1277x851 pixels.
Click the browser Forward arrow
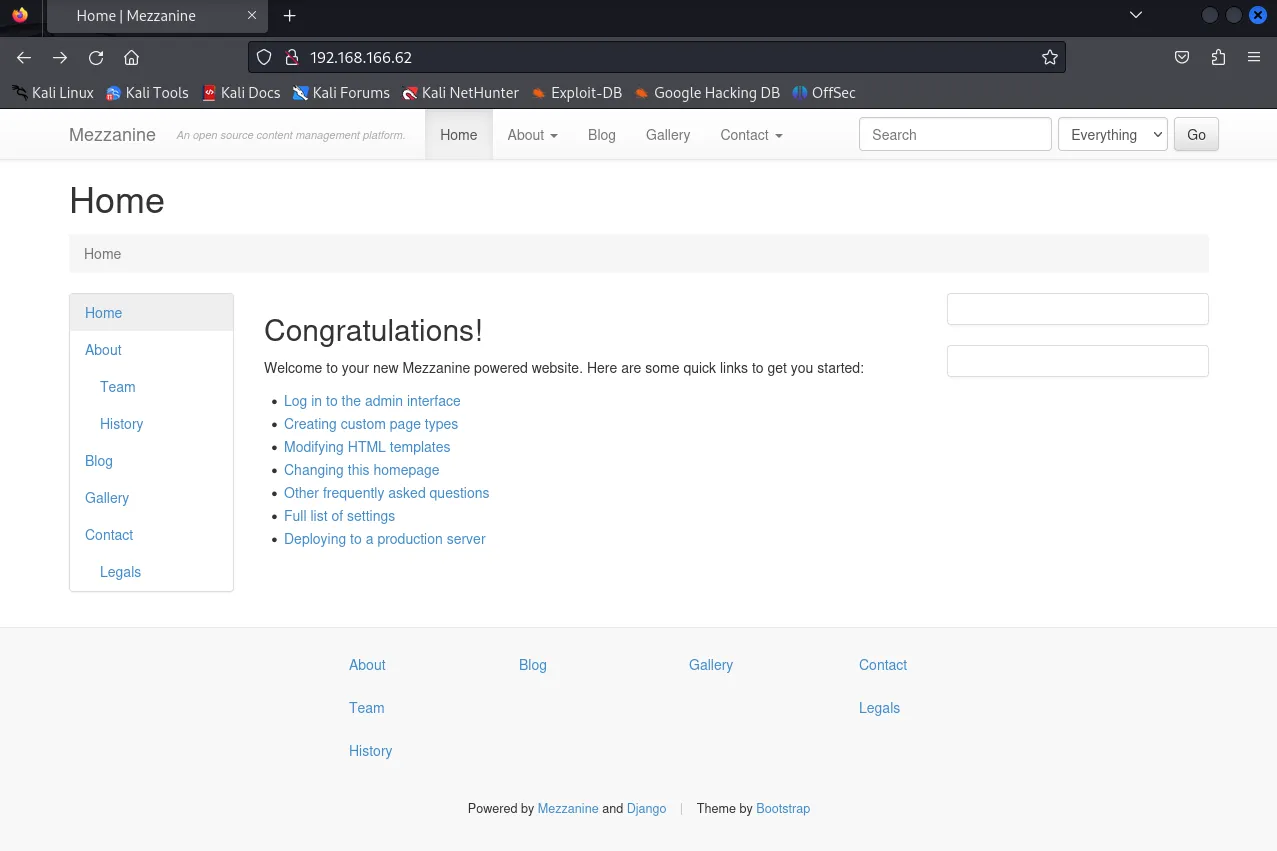(x=60, y=58)
